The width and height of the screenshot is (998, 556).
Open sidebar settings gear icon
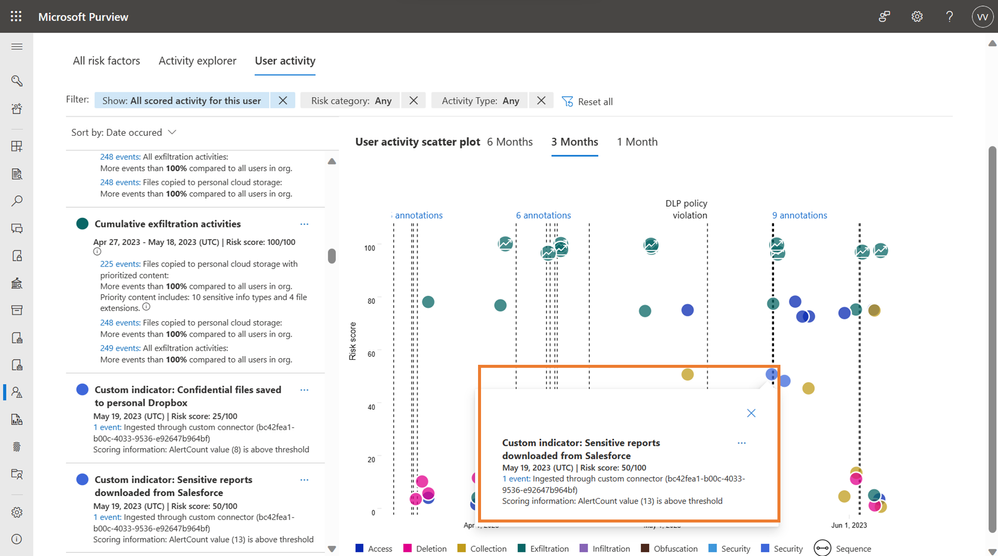[x=17, y=512]
